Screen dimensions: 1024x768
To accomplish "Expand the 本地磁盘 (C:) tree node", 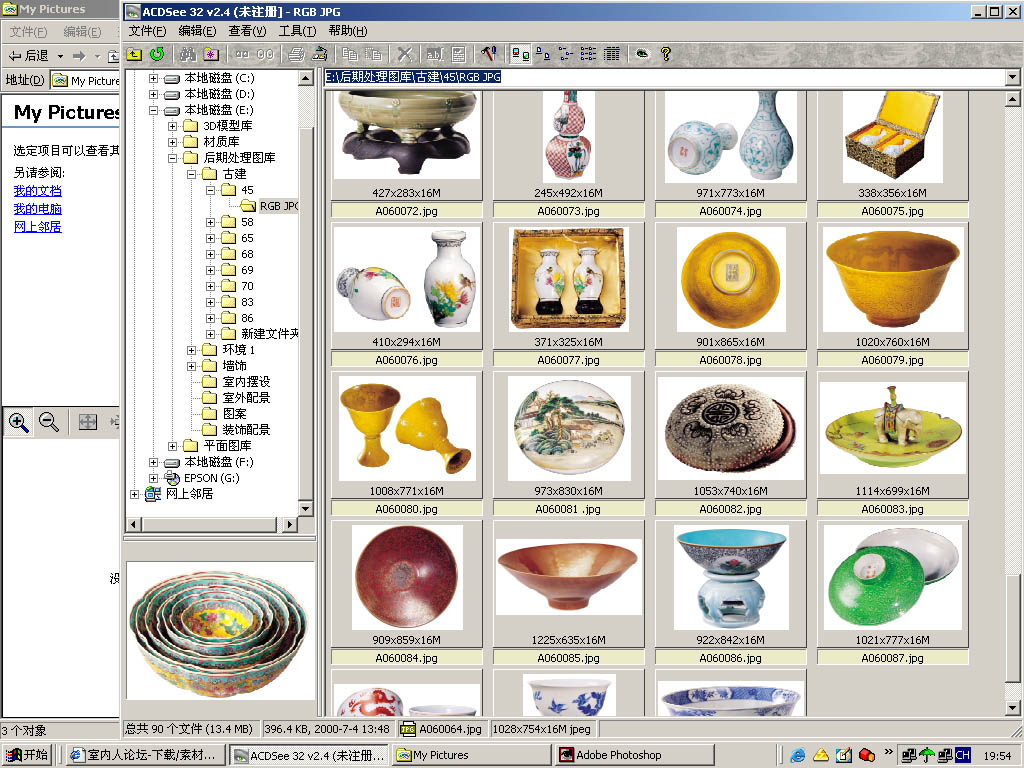I will (x=153, y=78).
